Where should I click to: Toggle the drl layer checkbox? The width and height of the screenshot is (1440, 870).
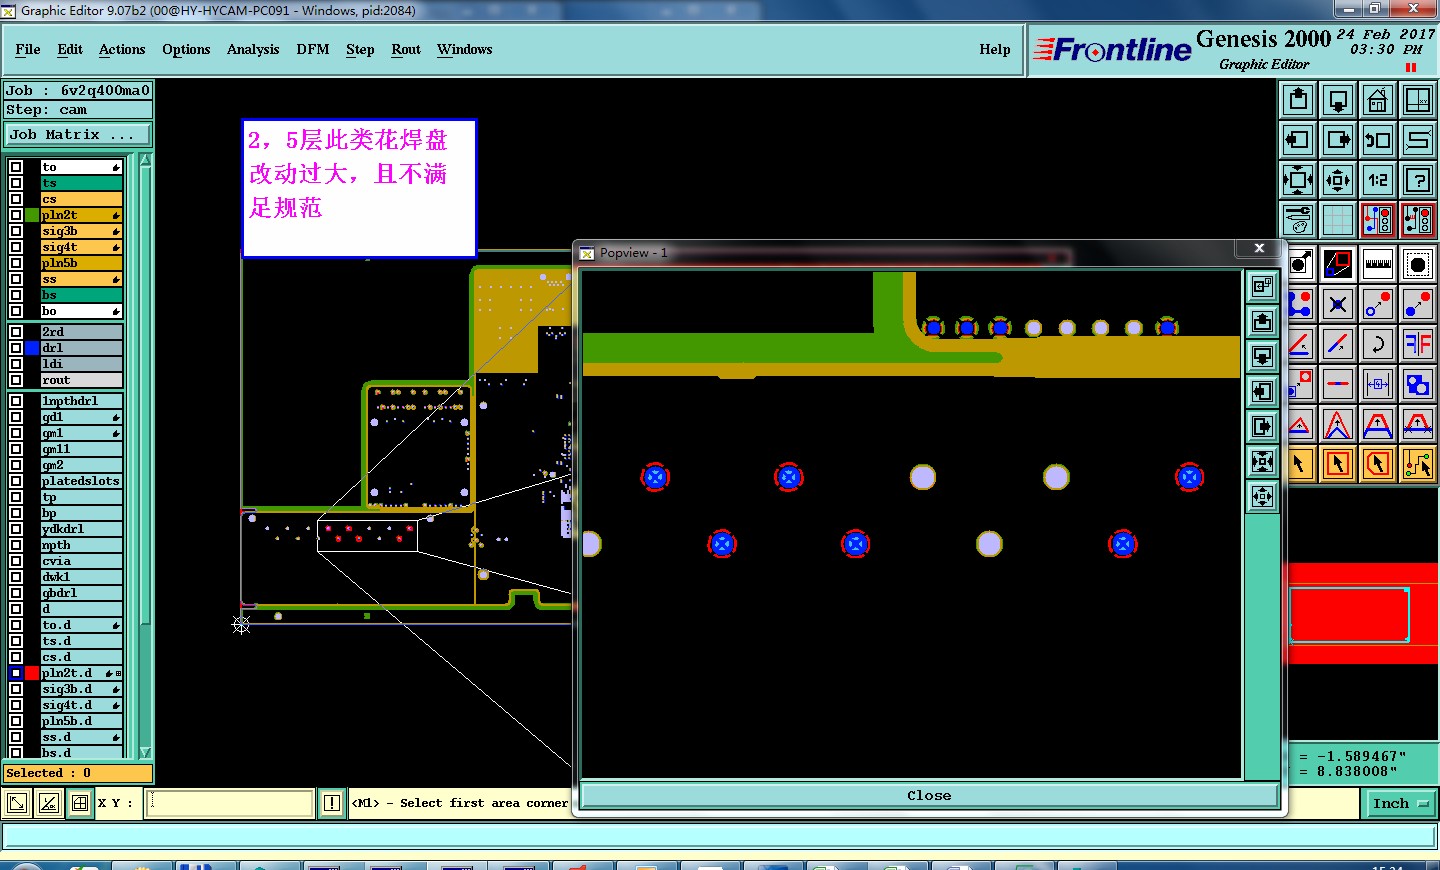[x=16, y=348]
